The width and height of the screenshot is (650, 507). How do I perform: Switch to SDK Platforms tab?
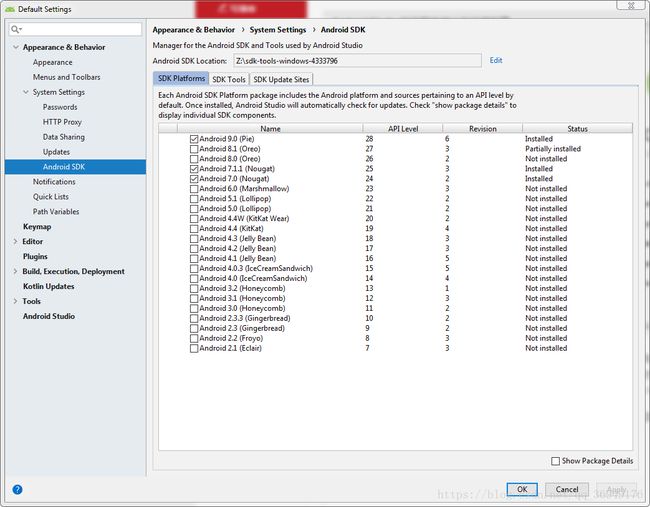coord(181,78)
